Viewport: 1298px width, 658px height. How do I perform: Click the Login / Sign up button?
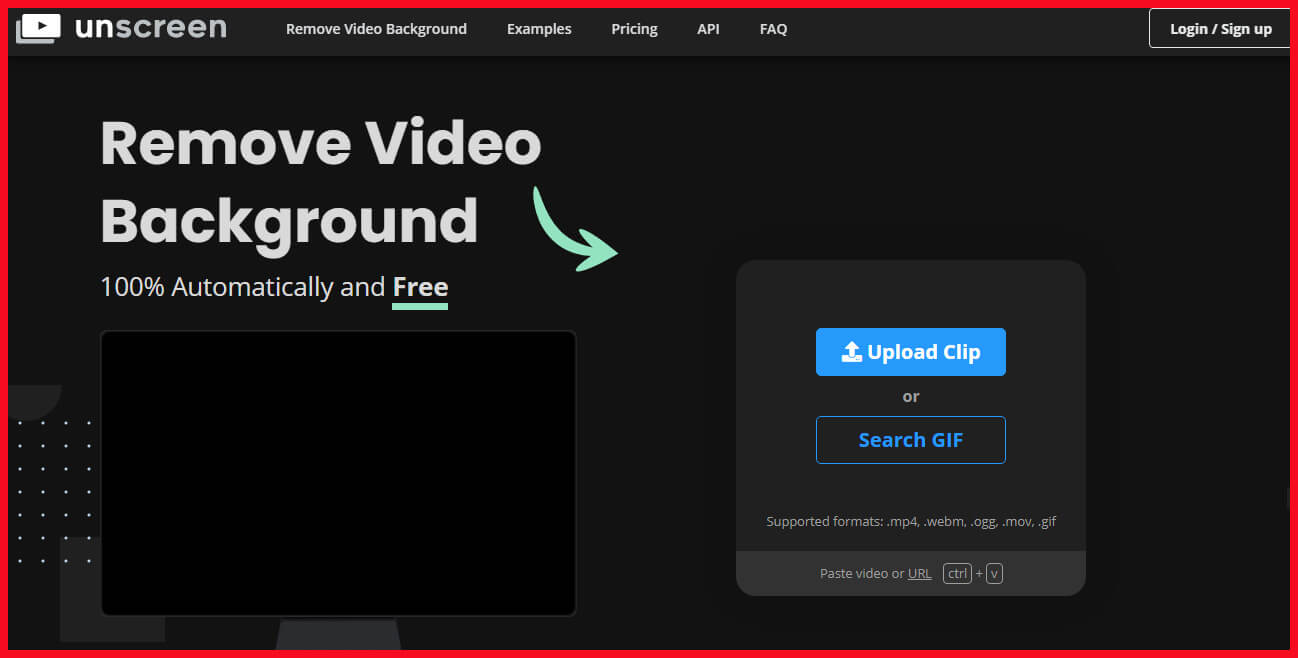[1220, 28]
